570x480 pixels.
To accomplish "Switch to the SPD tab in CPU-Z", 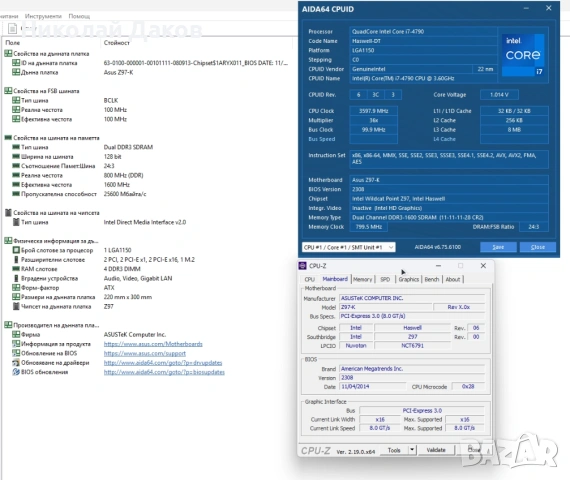I will [x=385, y=279].
